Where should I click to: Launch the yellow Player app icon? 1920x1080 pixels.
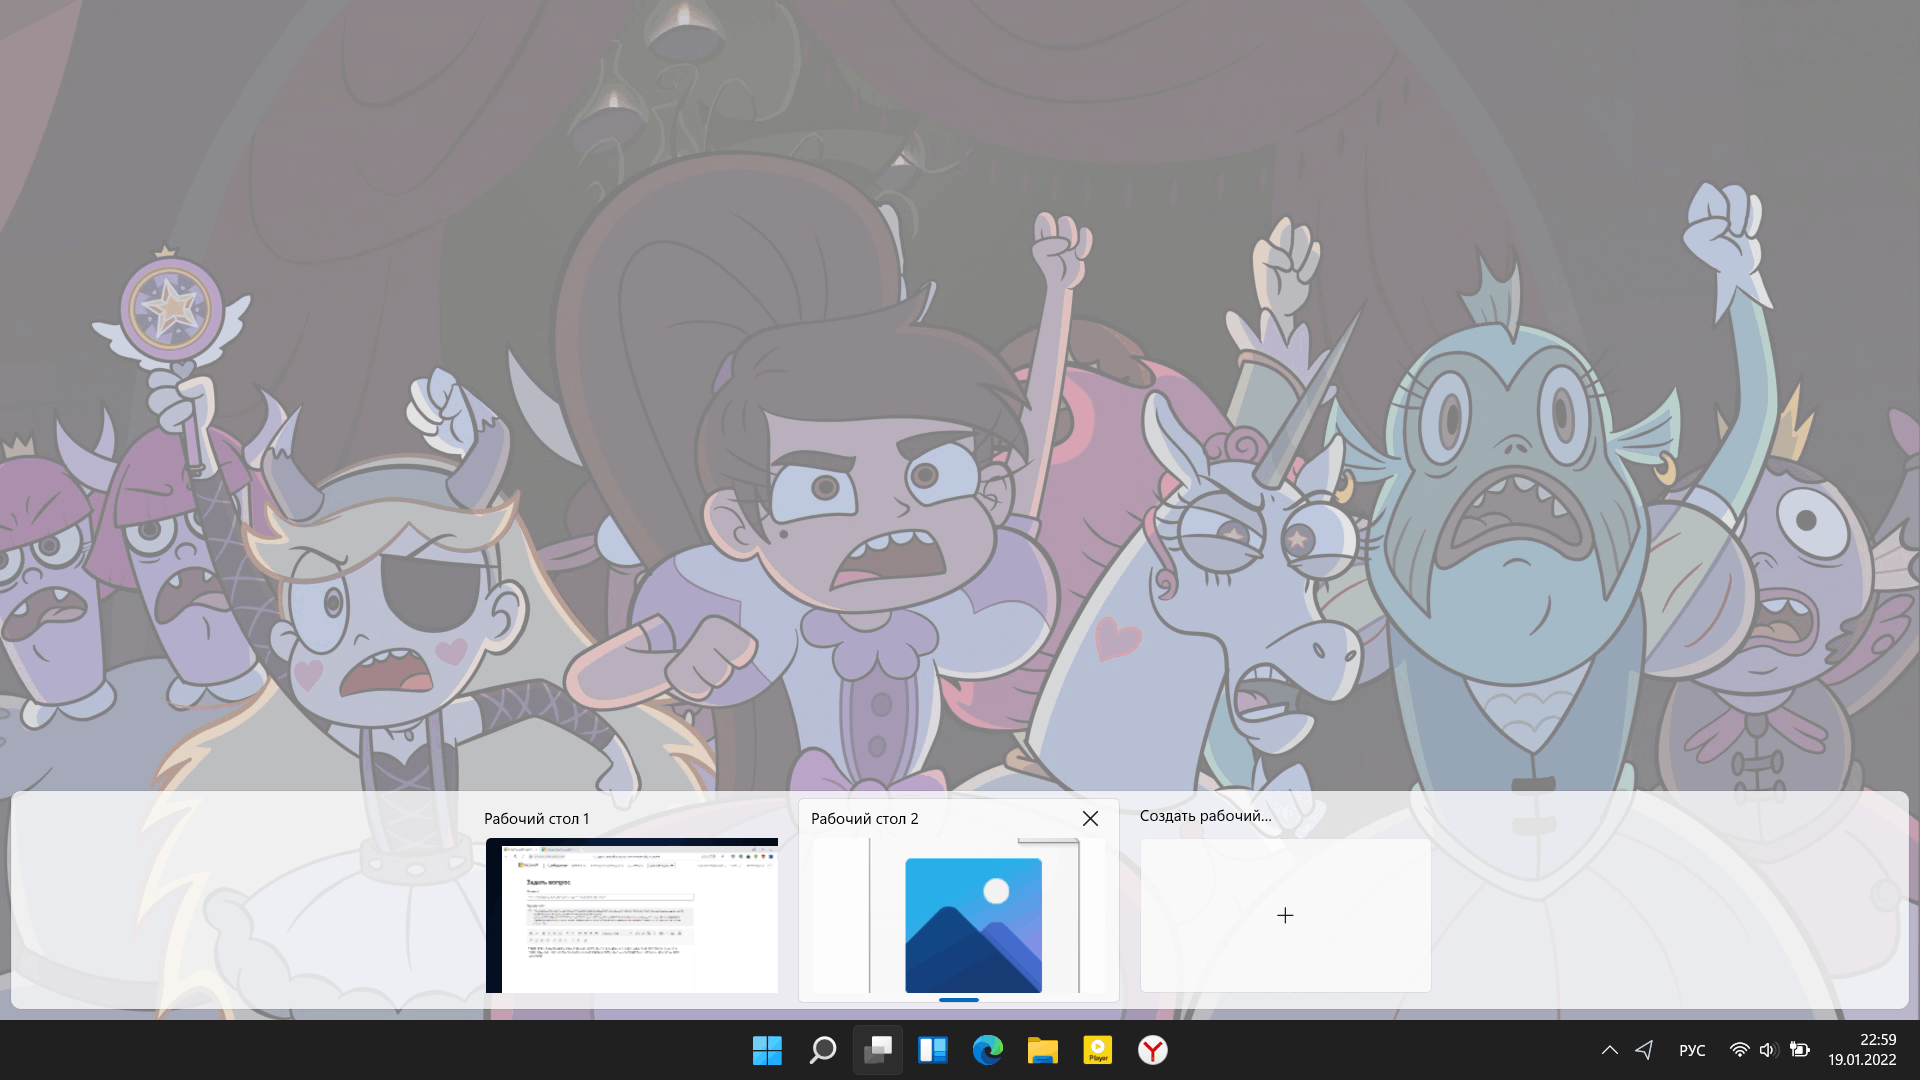click(x=1097, y=1050)
